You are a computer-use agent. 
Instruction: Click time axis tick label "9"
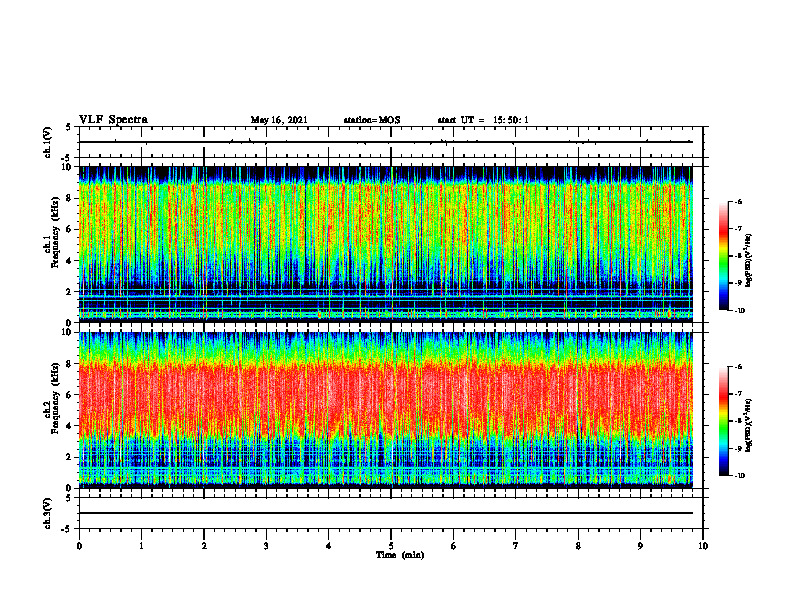(640, 546)
